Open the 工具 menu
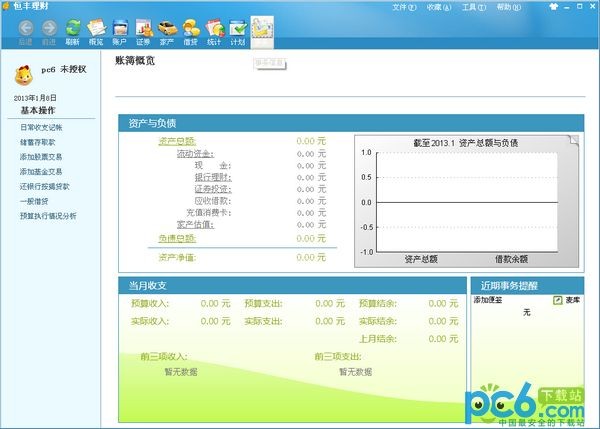The image size is (600, 429). [474, 7]
